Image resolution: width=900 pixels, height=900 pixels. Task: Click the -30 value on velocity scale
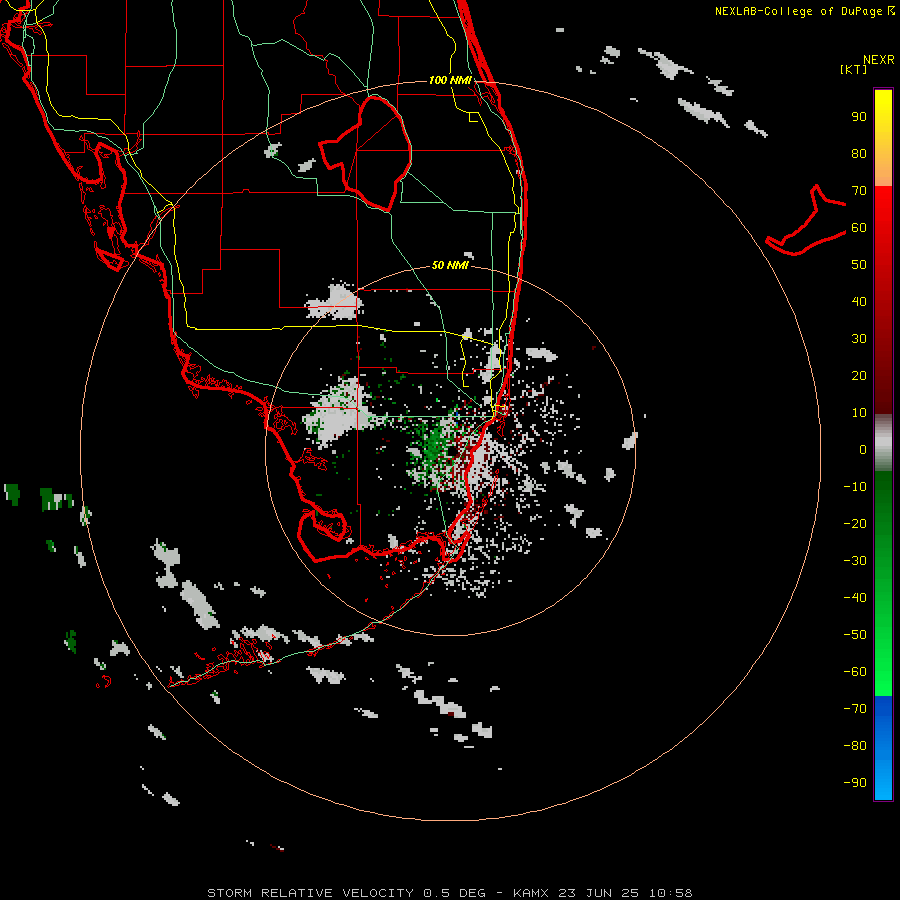[x=855, y=561]
